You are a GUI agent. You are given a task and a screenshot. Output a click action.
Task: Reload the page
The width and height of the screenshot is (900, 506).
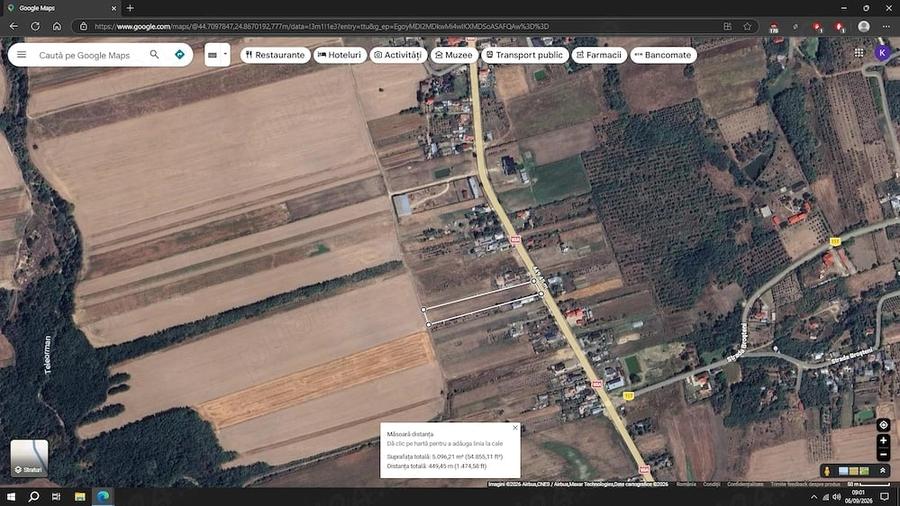pos(35,26)
